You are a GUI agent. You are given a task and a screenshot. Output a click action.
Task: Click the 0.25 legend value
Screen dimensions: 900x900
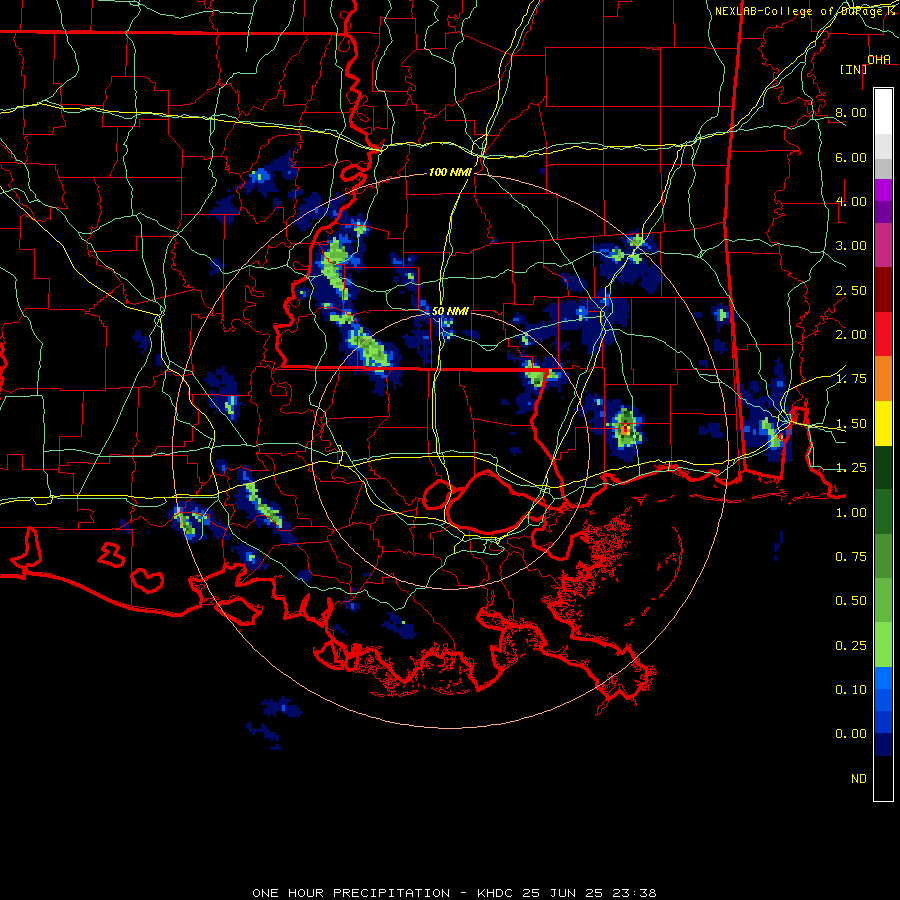(x=851, y=646)
